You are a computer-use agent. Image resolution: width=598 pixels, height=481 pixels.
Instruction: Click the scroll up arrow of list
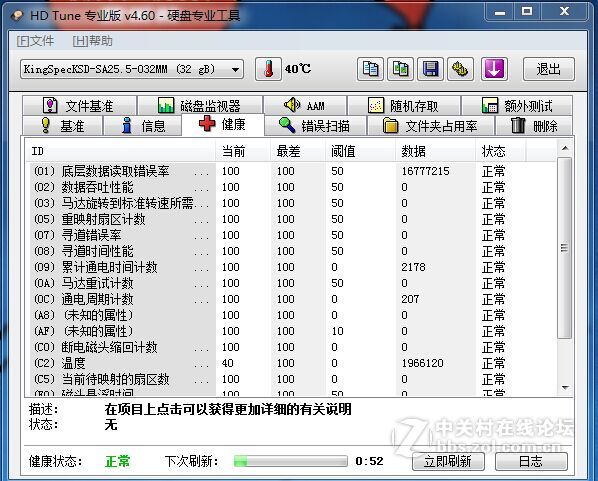click(565, 148)
